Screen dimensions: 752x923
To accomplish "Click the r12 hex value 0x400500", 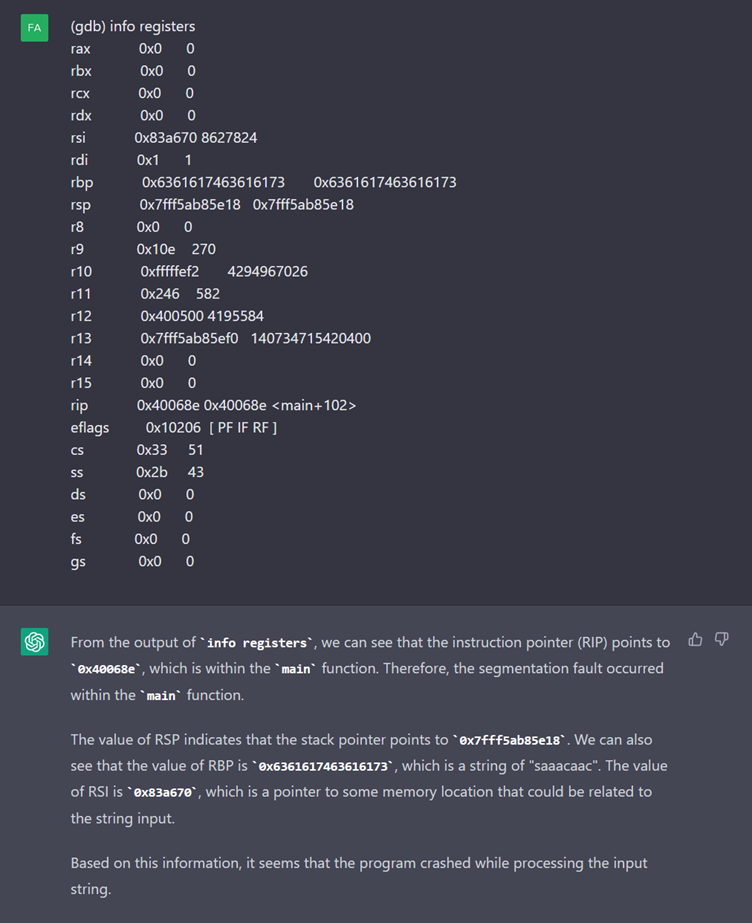I will coord(165,316).
